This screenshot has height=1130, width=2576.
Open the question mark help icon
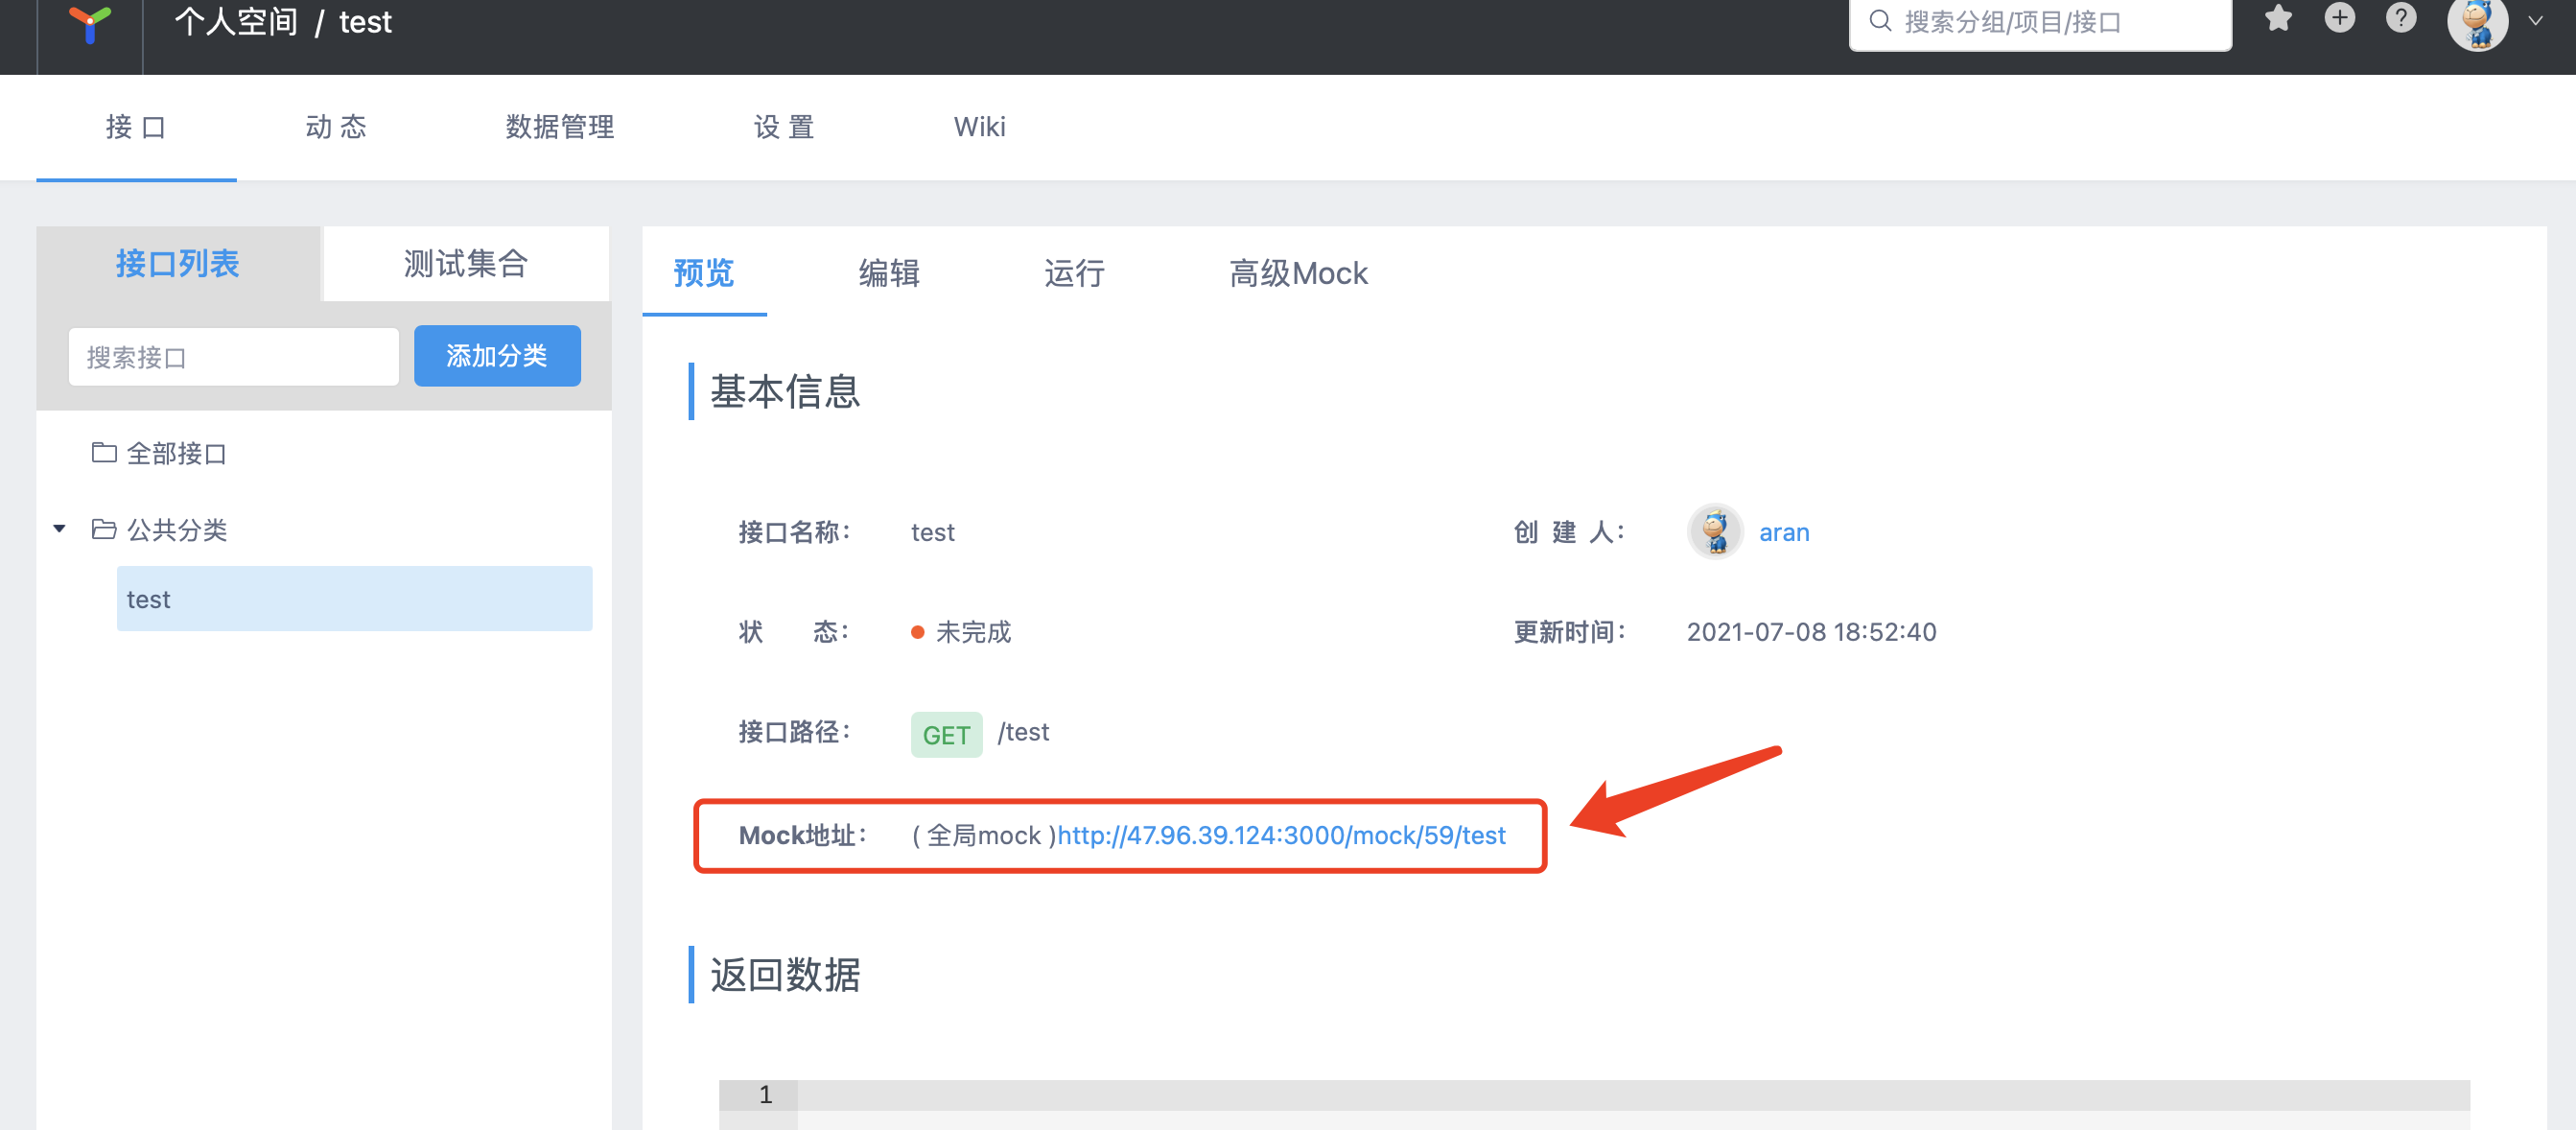tap(2400, 19)
